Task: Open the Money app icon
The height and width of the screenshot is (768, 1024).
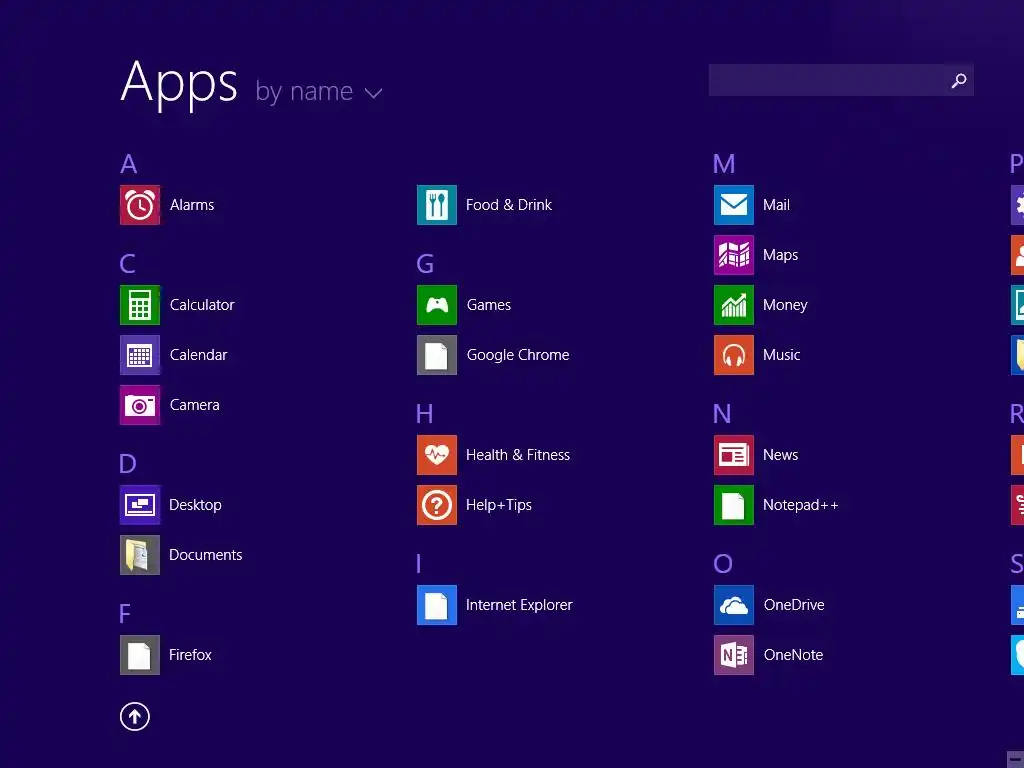Action: (x=734, y=305)
